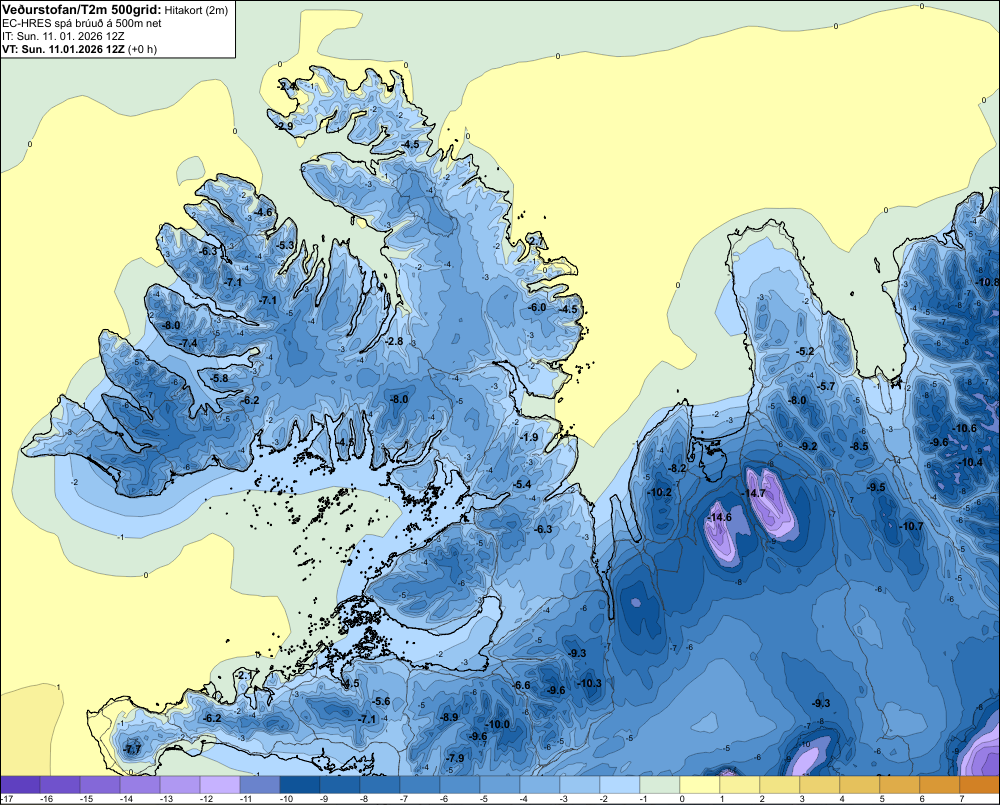Image resolution: width=1000 pixels, height=805 pixels.
Task: Click the -5.3 temperature label
Action: tap(286, 245)
